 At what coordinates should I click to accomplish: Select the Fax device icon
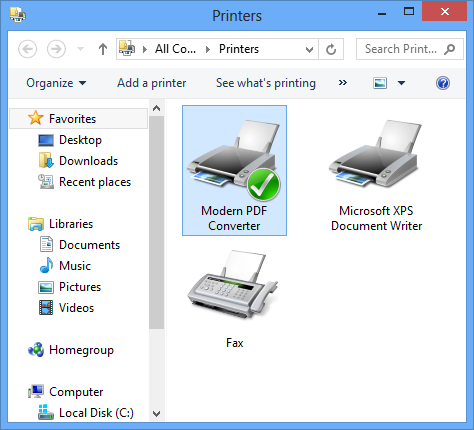[234, 285]
